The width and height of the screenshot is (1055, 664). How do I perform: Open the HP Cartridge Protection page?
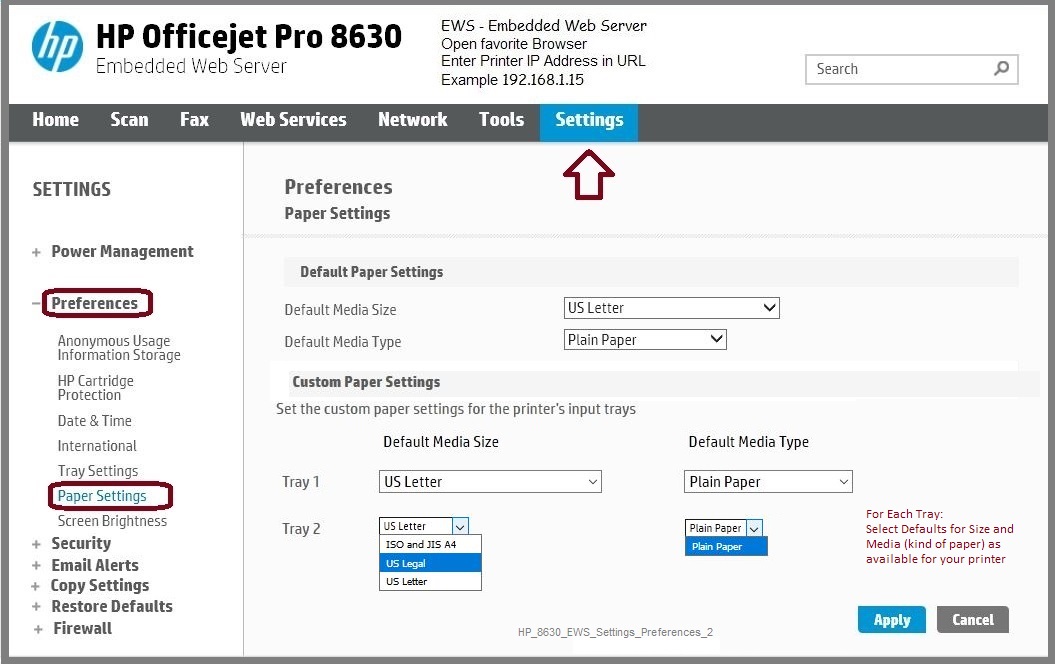(x=96, y=388)
